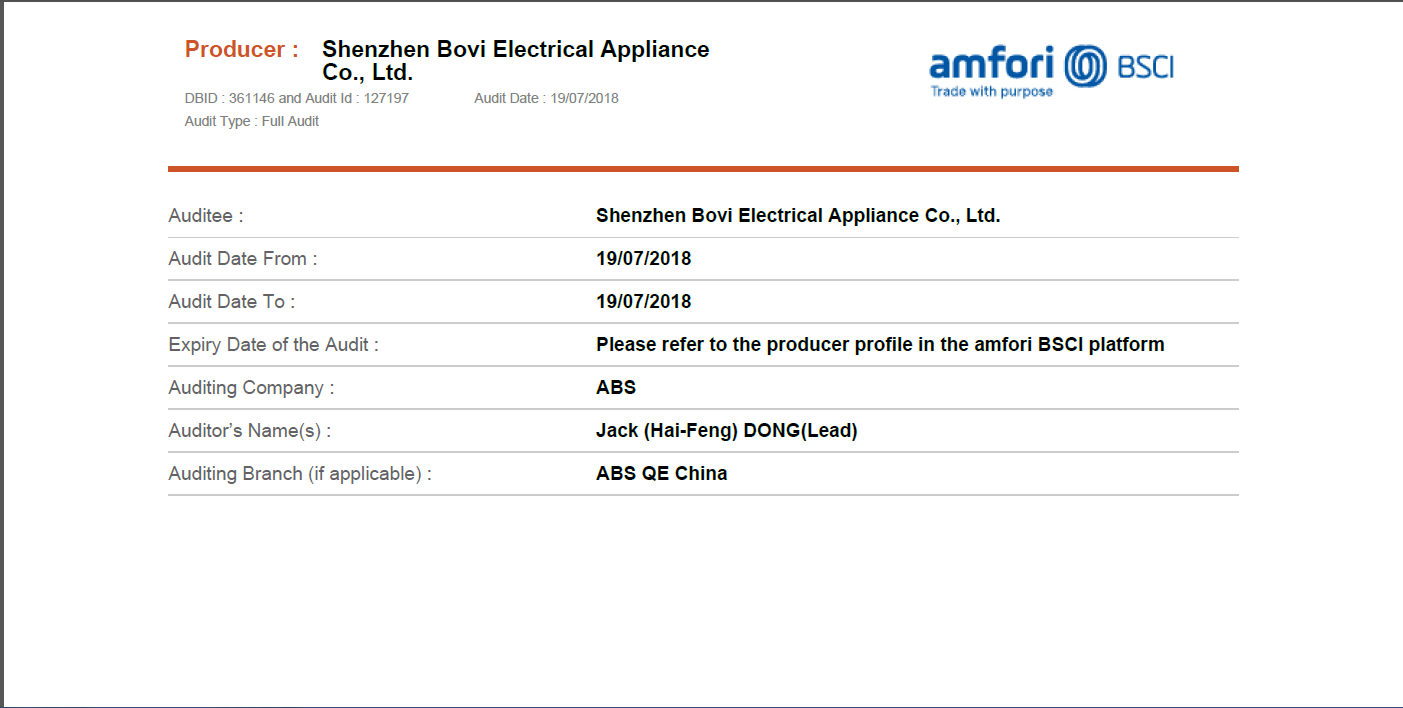Click the header 'Audit Date : 19/07/2018' text

[x=546, y=98]
